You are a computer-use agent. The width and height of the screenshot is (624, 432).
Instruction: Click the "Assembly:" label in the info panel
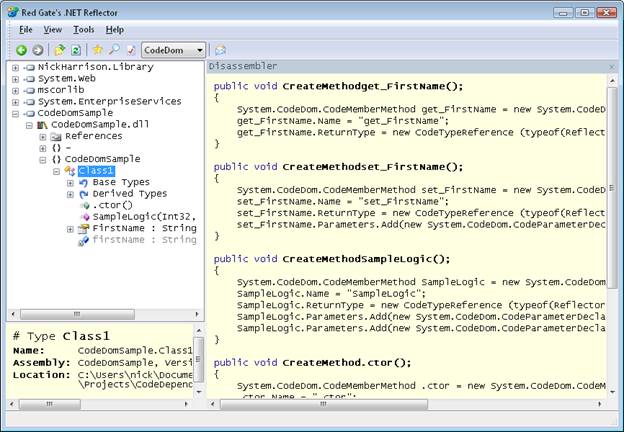click(x=41, y=363)
